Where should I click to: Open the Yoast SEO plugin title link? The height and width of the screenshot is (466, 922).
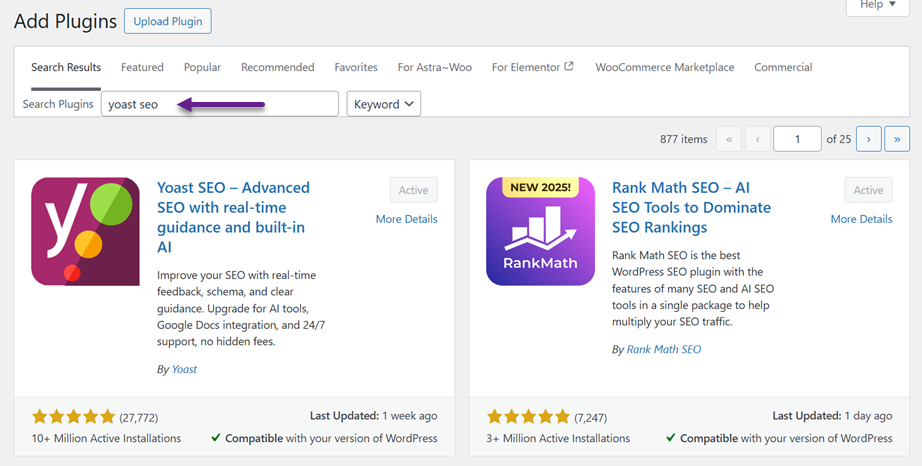pyautogui.click(x=233, y=217)
